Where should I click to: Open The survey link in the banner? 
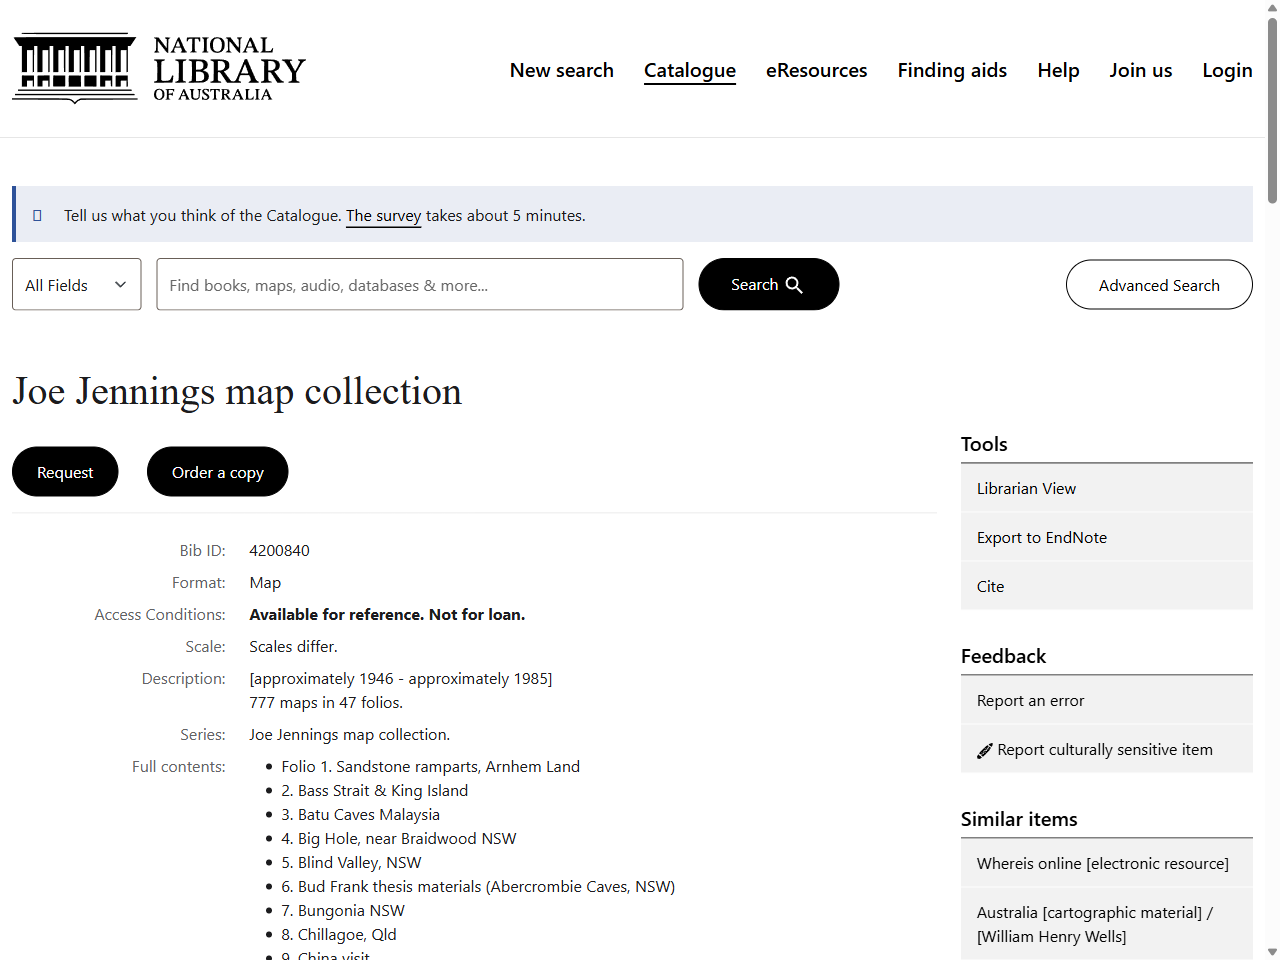click(x=383, y=215)
